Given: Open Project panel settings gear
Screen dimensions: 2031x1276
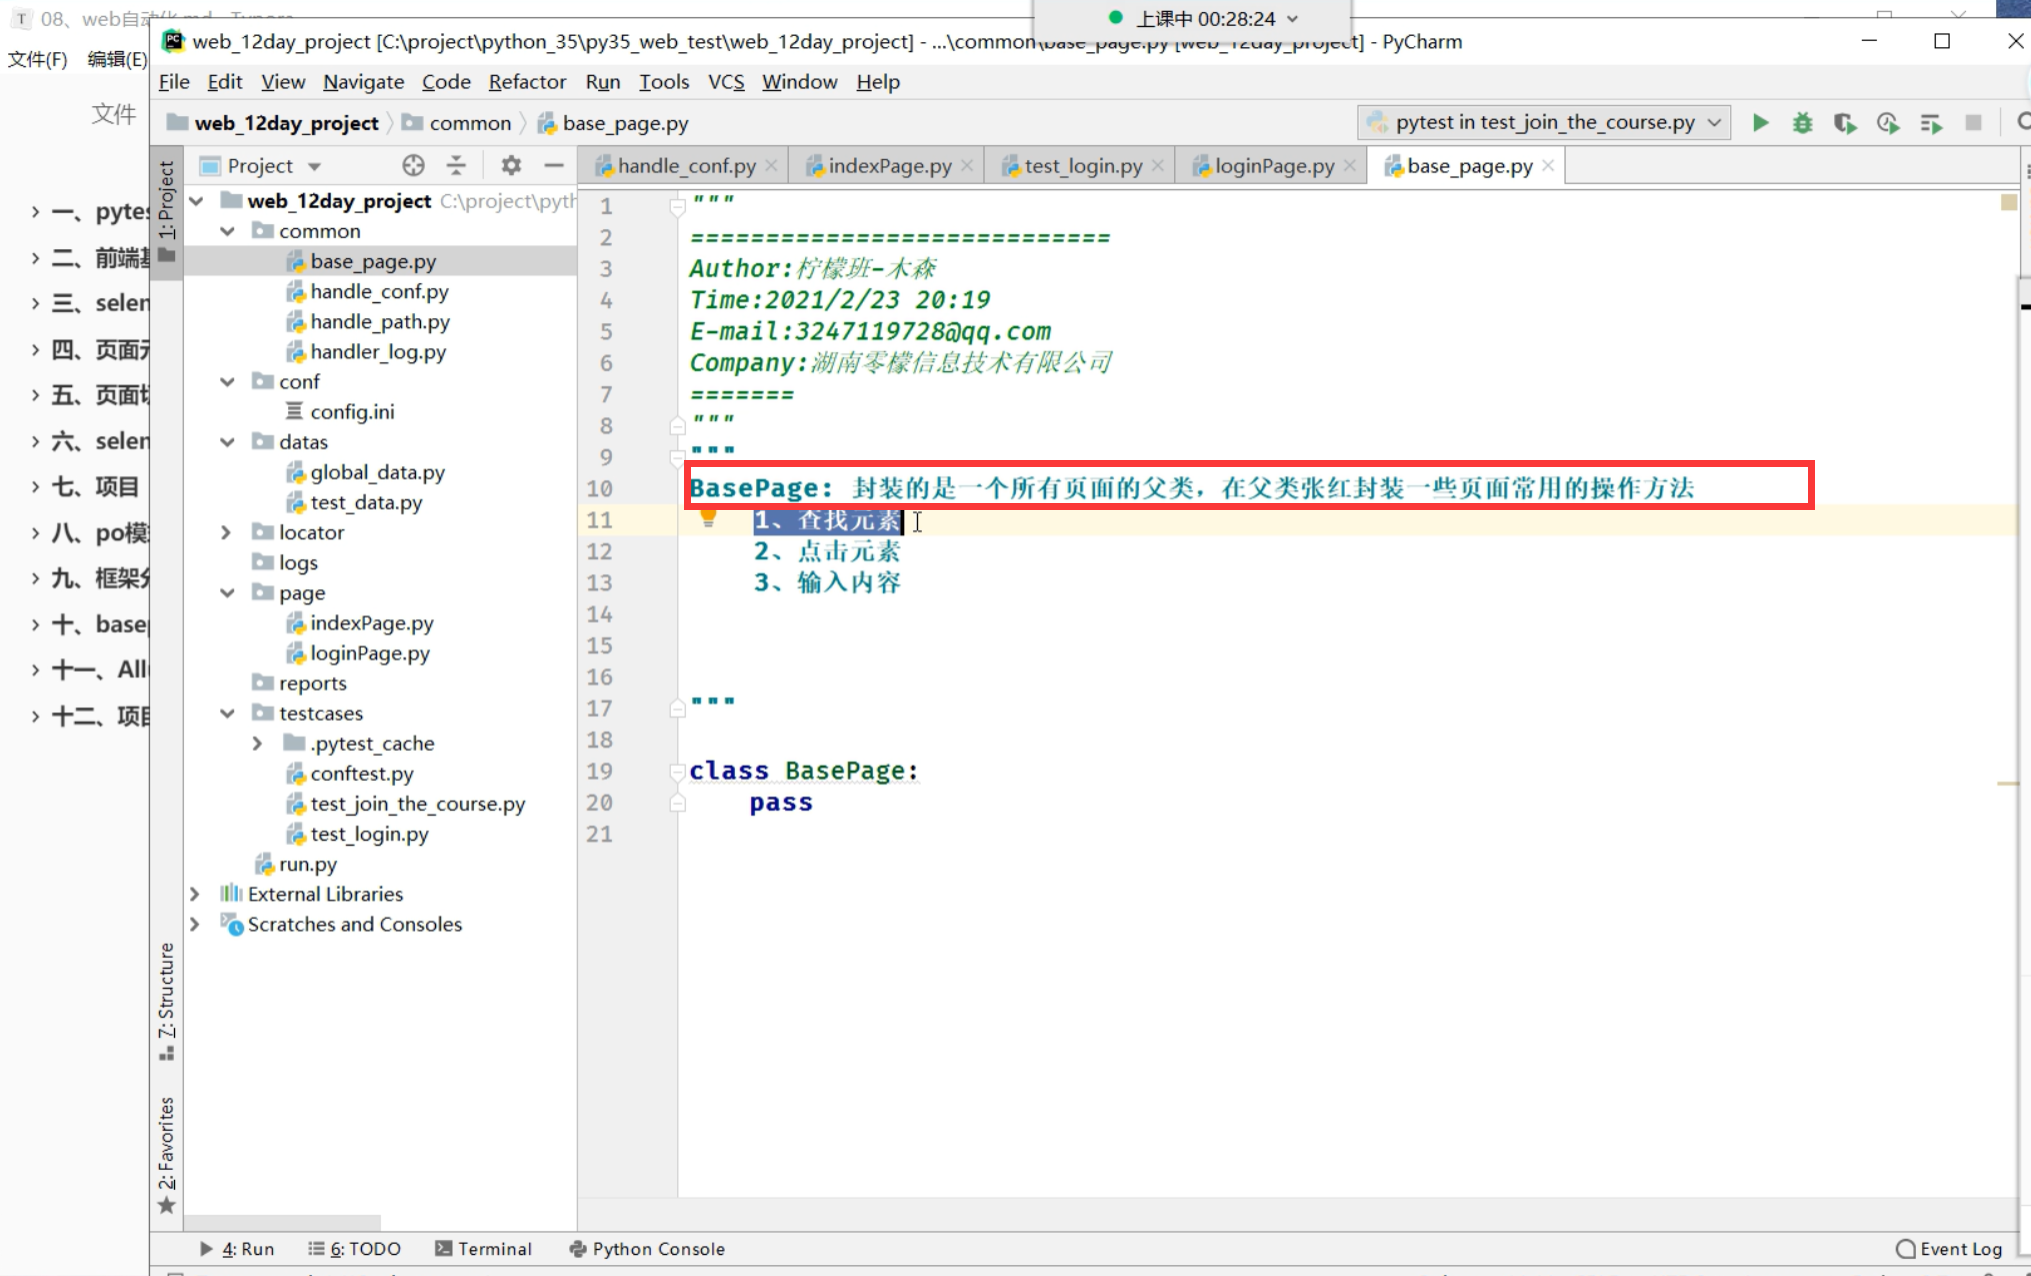Looking at the screenshot, I should pyautogui.click(x=511, y=165).
